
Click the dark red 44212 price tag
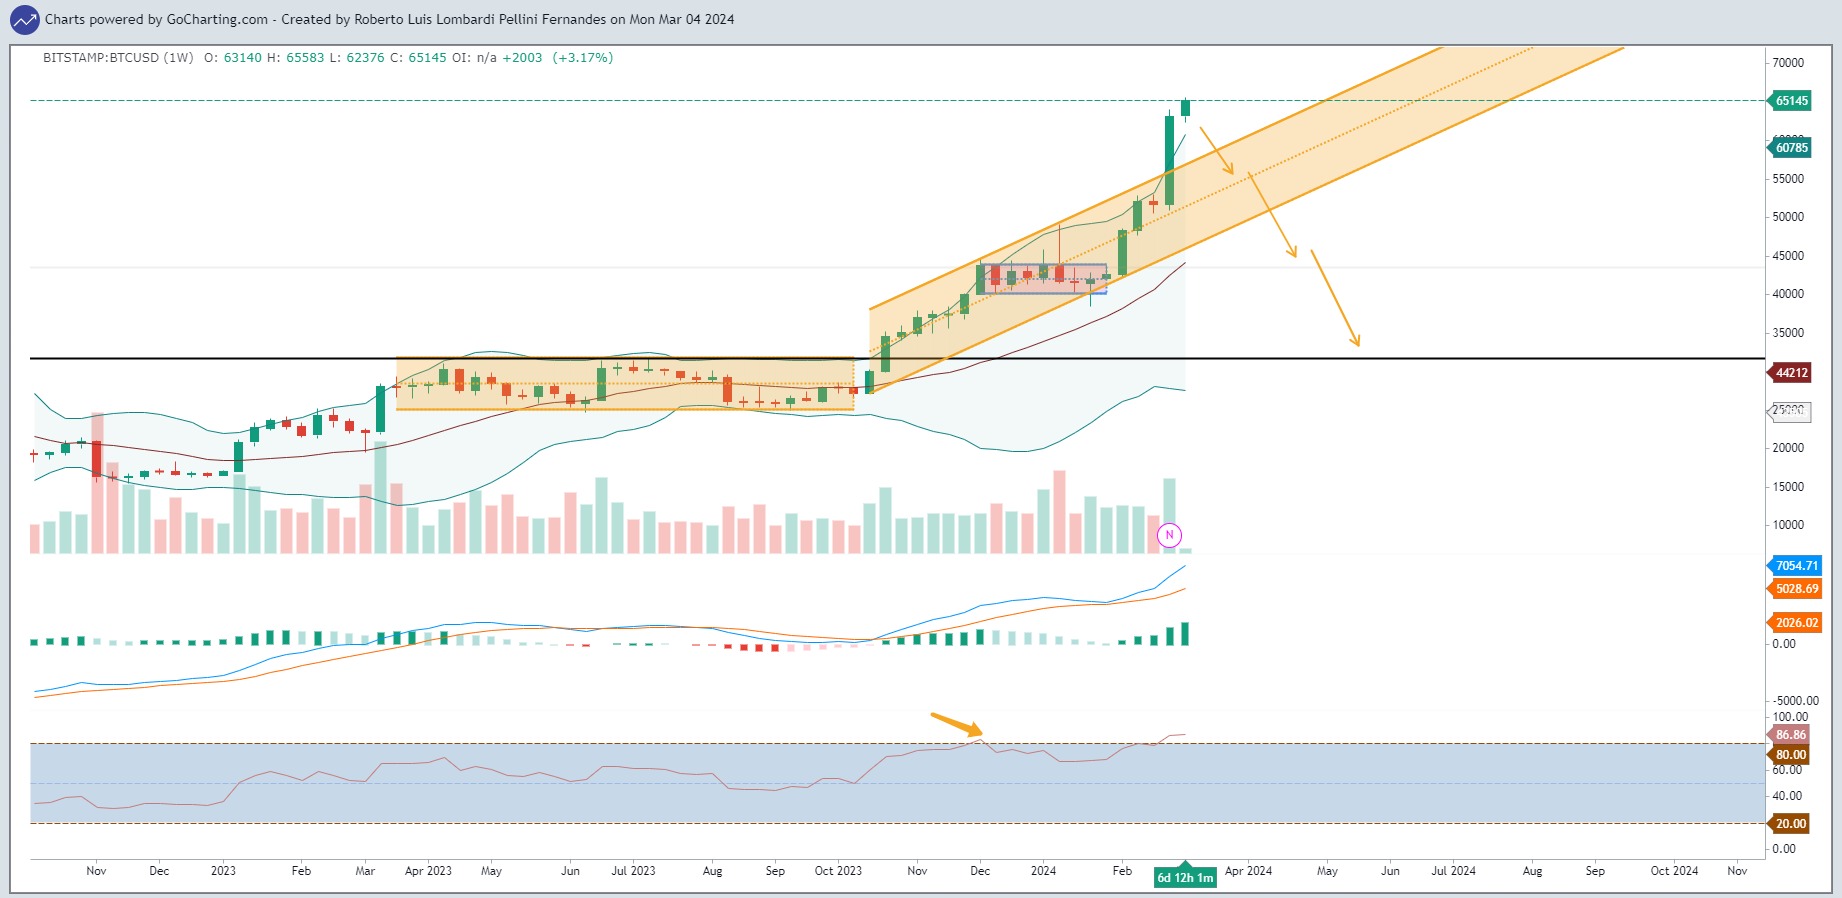pyautogui.click(x=1791, y=372)
